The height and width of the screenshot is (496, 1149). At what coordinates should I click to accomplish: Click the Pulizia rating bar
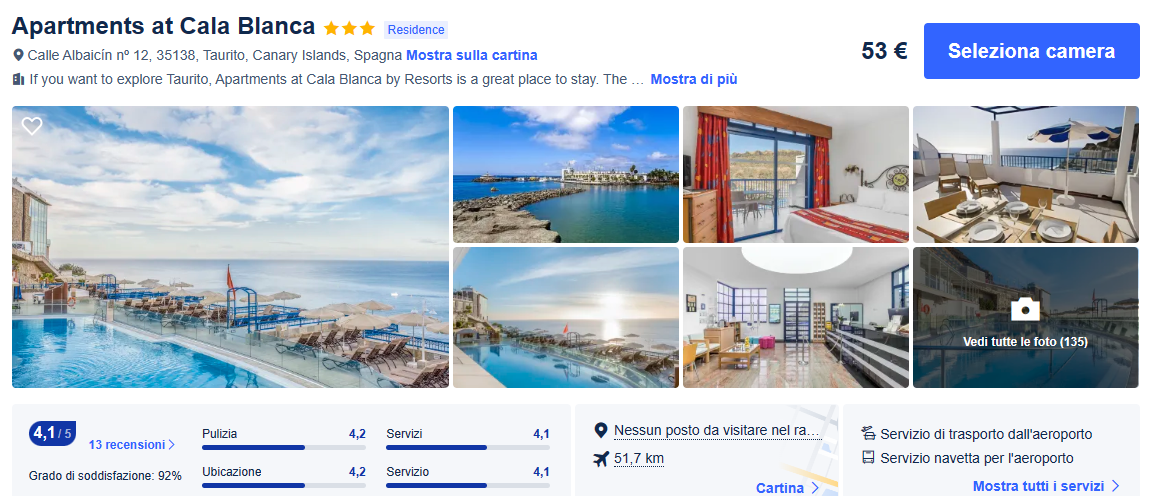point(253,447)
